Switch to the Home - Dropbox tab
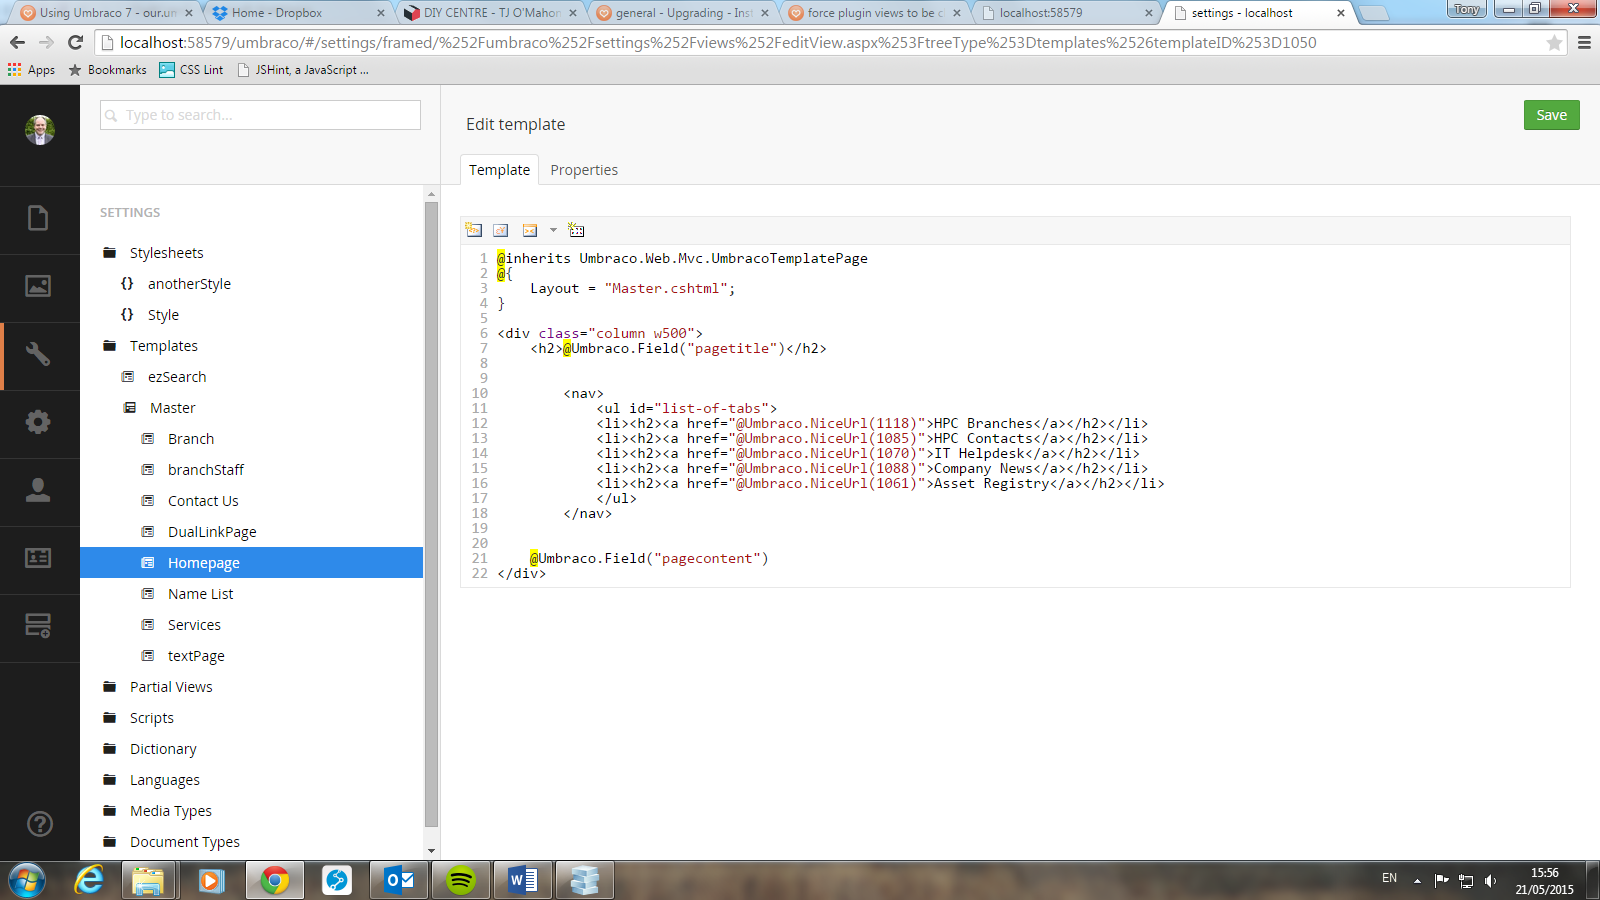Screen dimensions: 1600x900 (298, 13)
